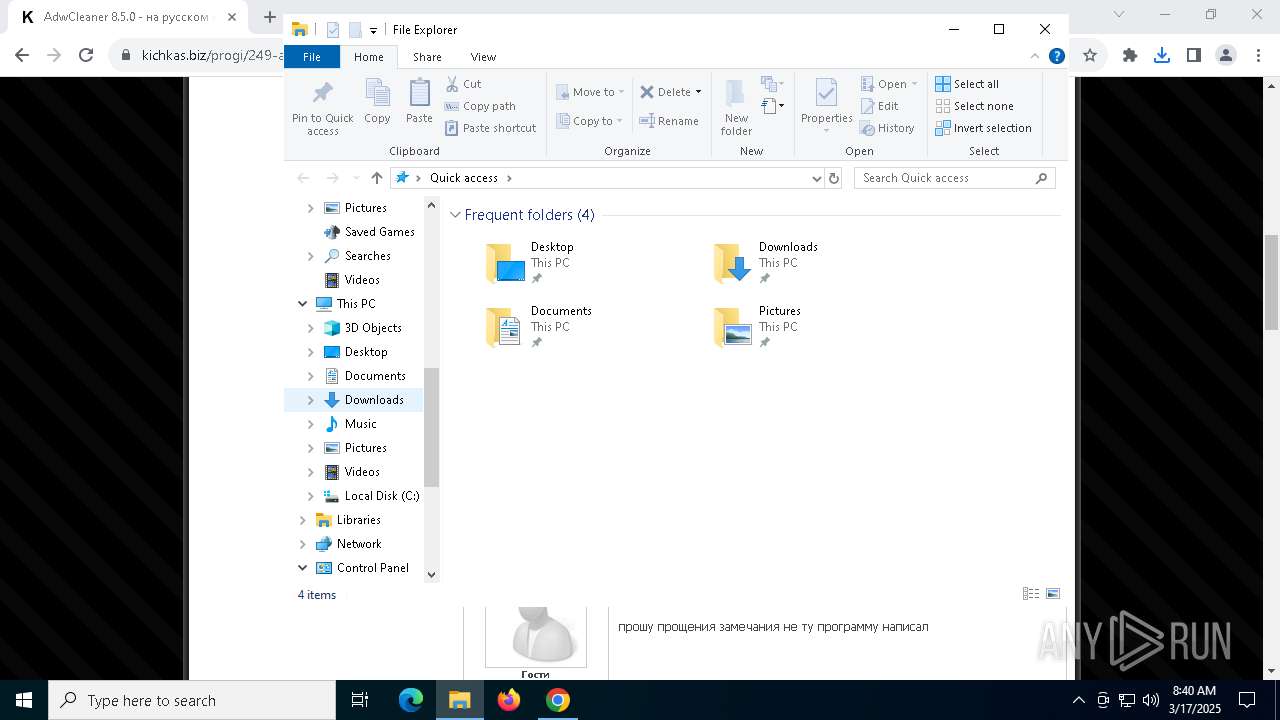The height and width of the screenshot is (720, 1280).
Task: Select Downloads in navigation tree
Action: tap(374, 400)
